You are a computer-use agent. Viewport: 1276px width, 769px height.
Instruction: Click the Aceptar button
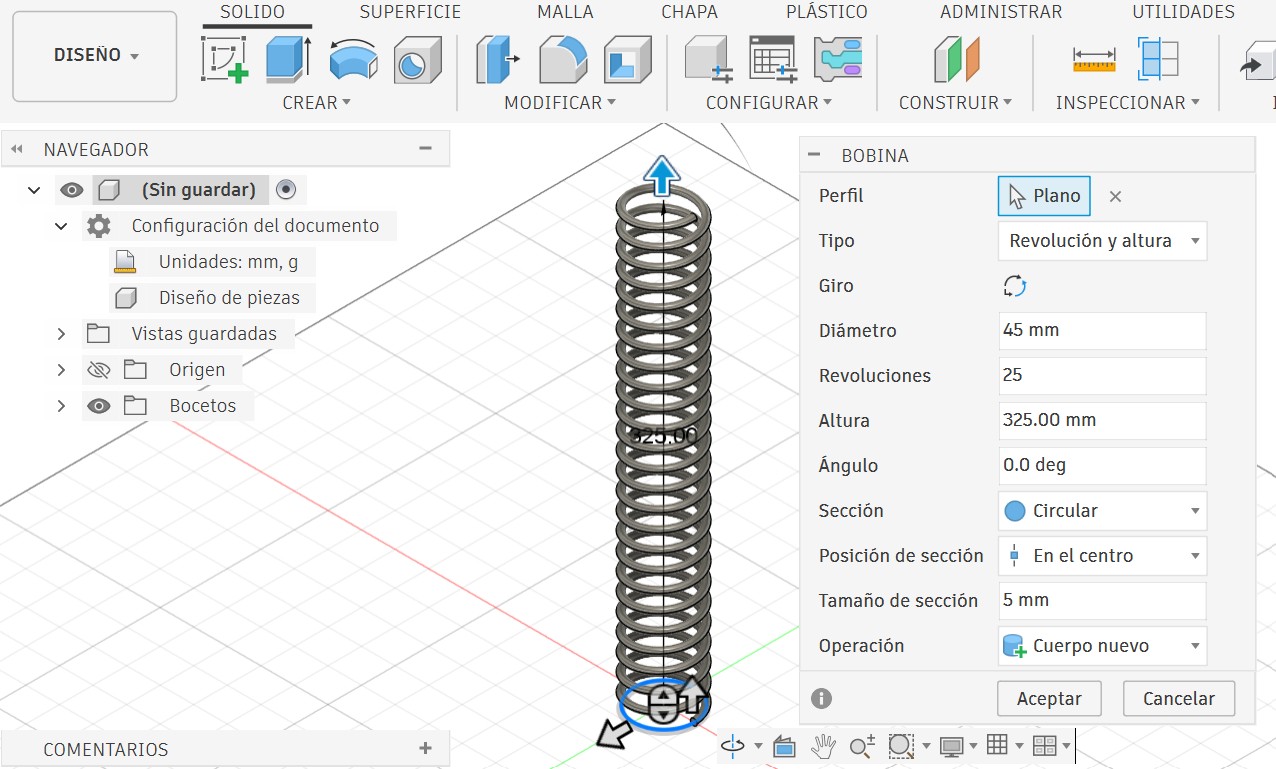point(1049,699)
